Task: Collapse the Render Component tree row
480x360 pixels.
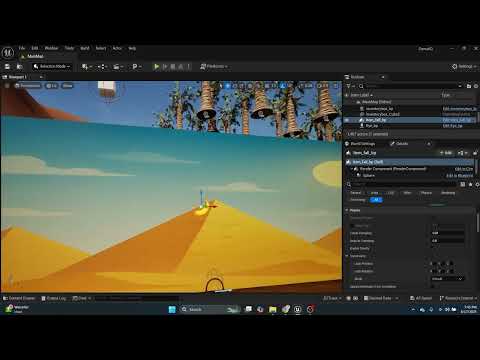Action: click(351, 169)
